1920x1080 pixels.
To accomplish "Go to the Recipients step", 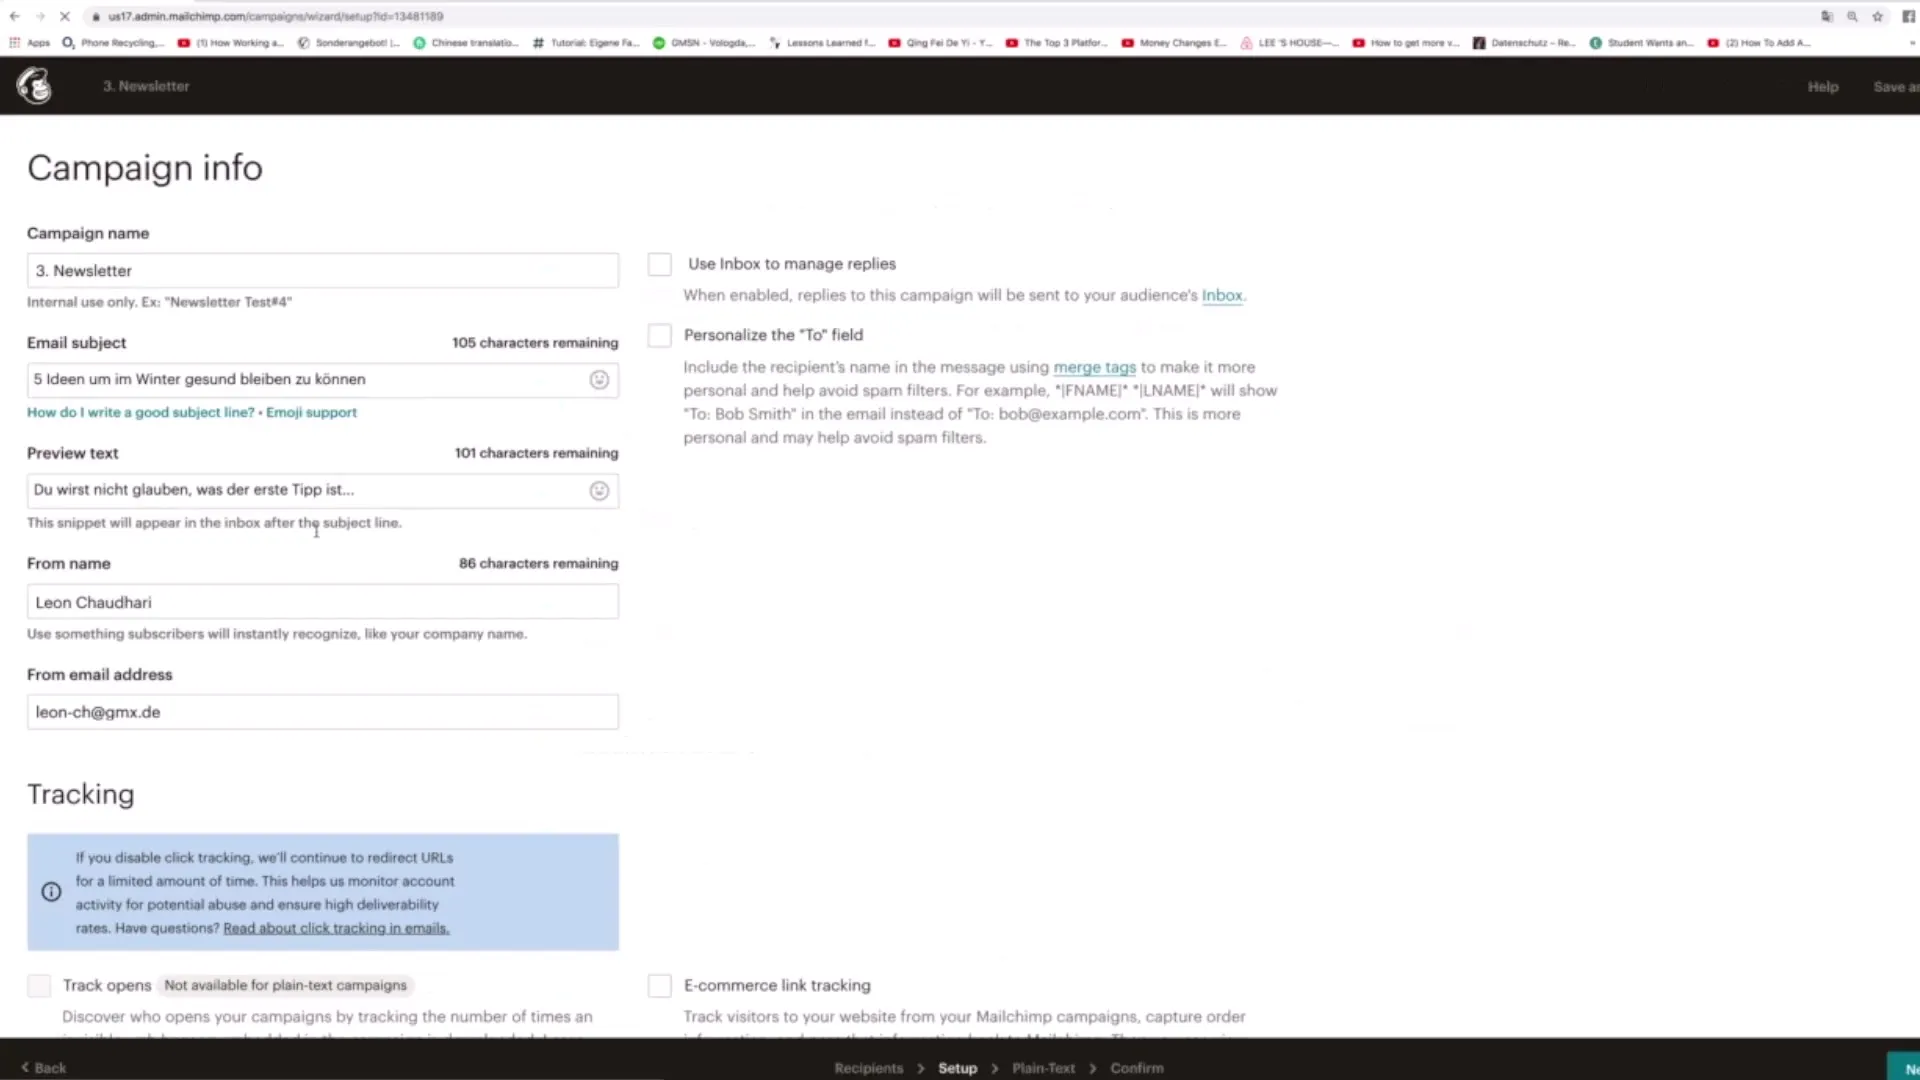I will coord(868,1068).
